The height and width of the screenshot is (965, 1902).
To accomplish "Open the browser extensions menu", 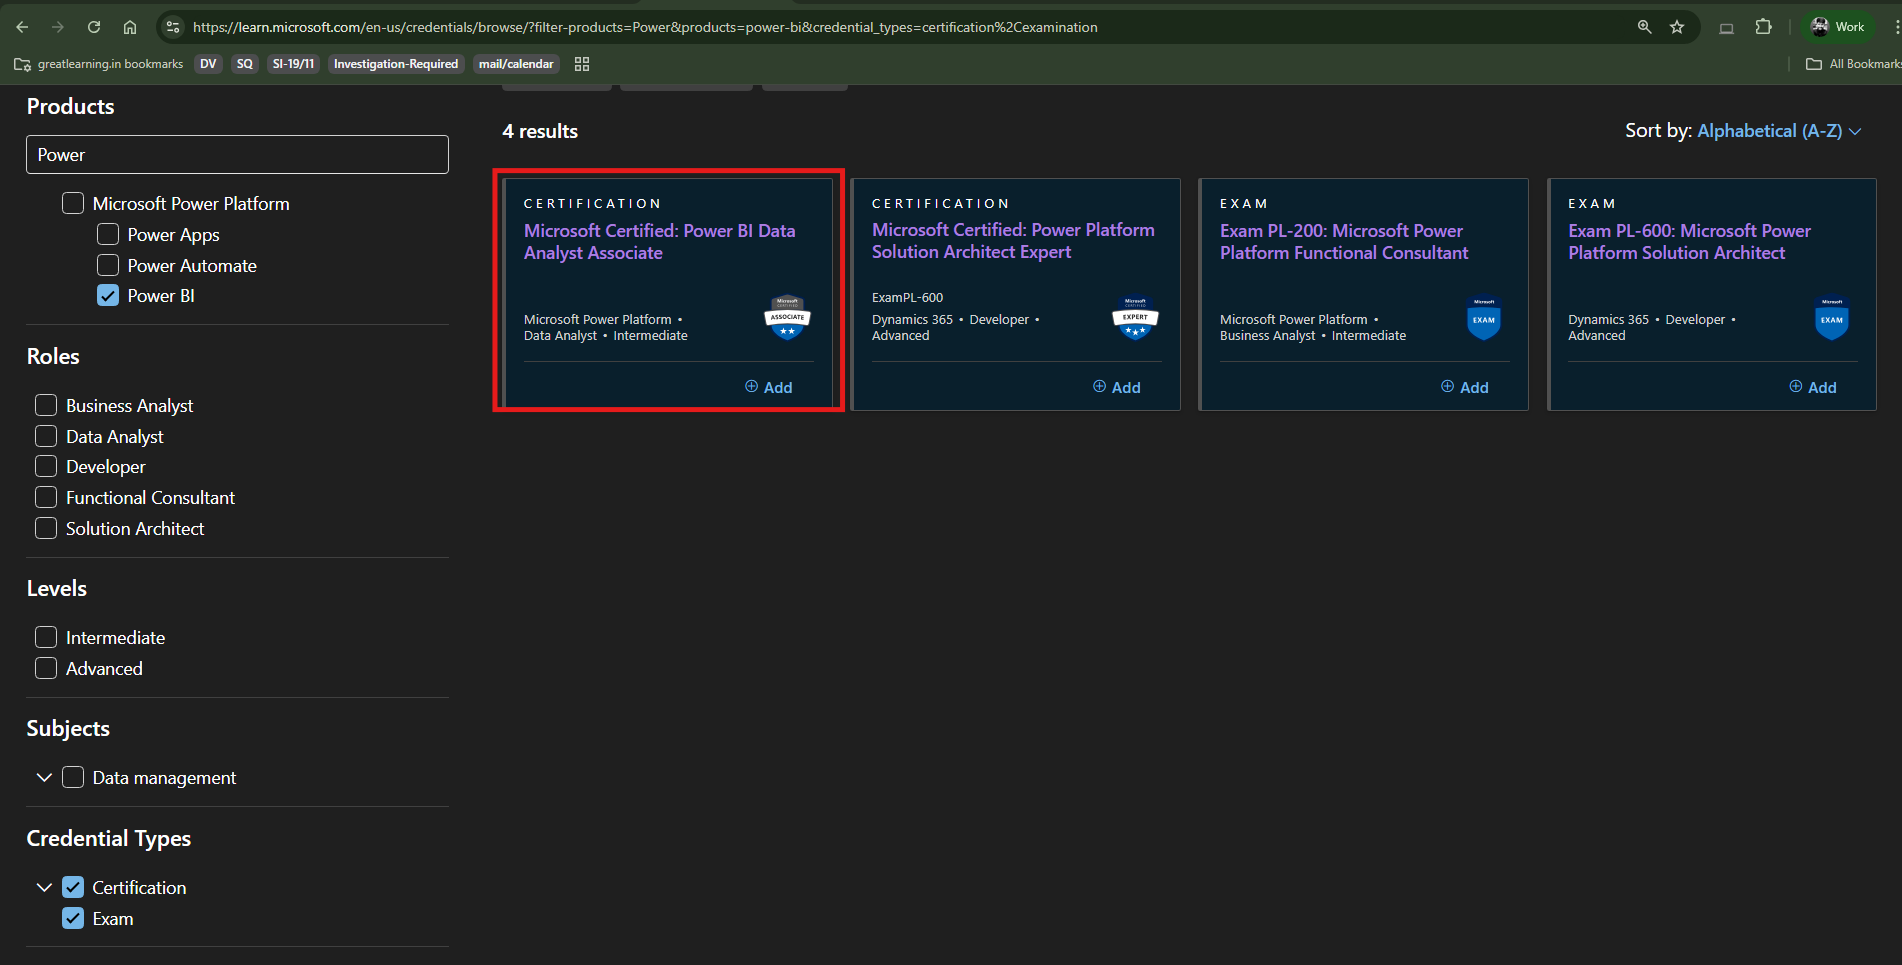I will click(1763, 27).
